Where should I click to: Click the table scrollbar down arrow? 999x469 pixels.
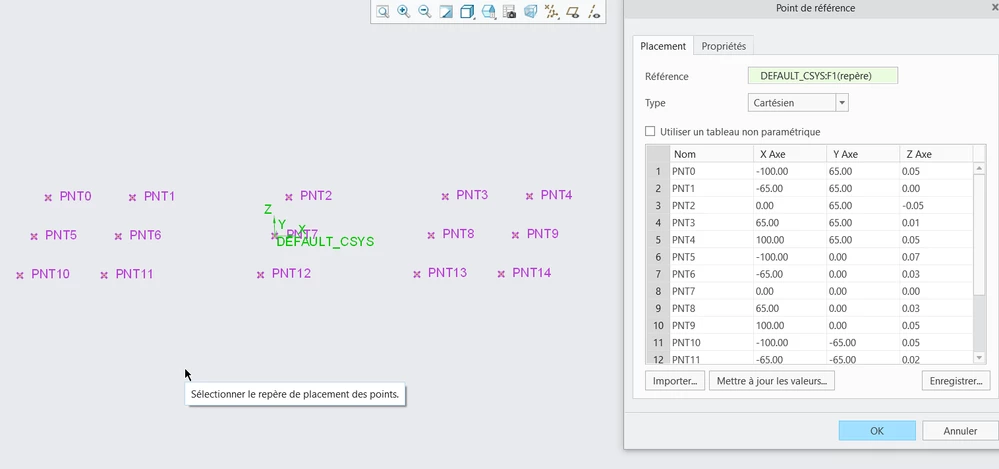point(979,358)
